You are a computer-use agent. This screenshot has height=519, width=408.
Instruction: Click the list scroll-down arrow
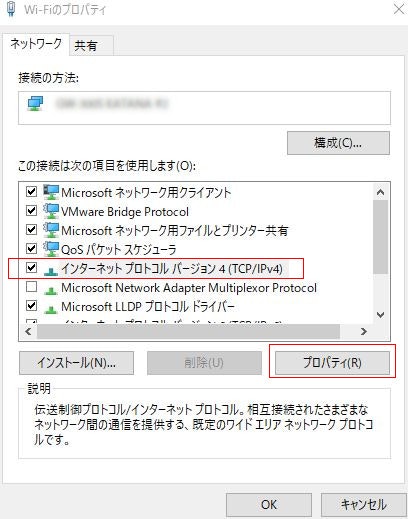click(x=380, y=314)
